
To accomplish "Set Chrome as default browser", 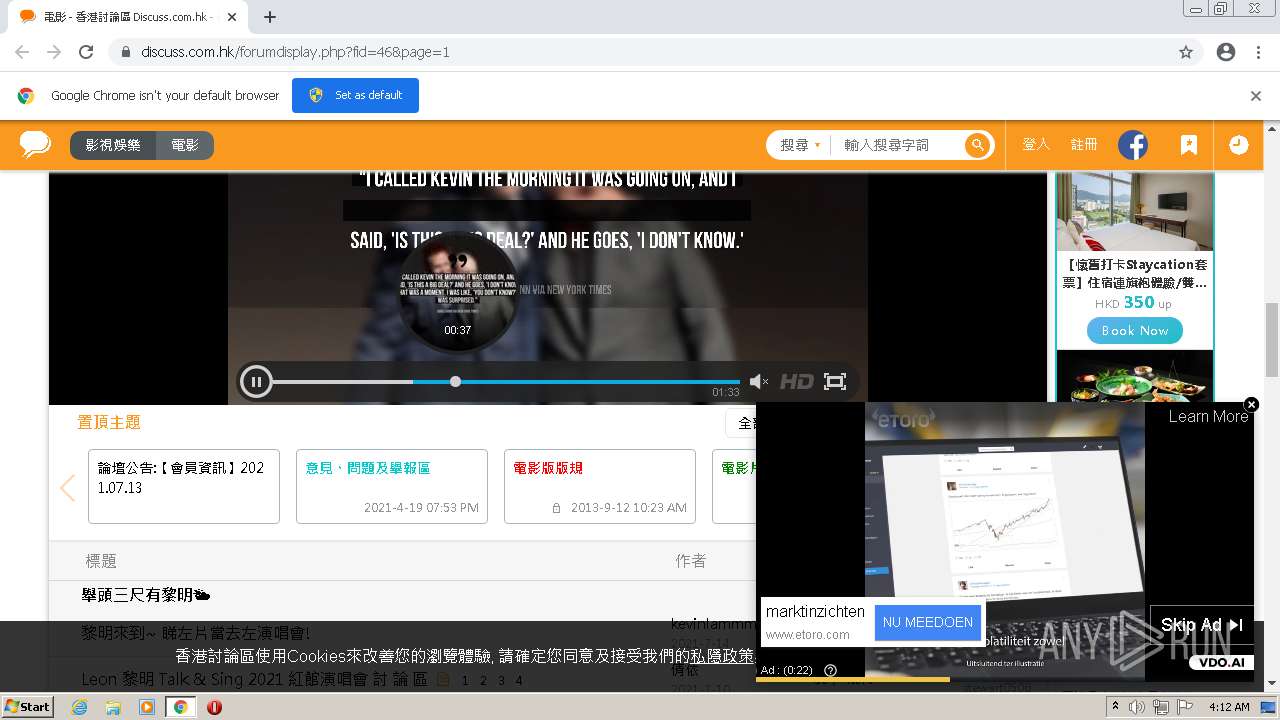I will pyautogui.click(x=355, y=95).
